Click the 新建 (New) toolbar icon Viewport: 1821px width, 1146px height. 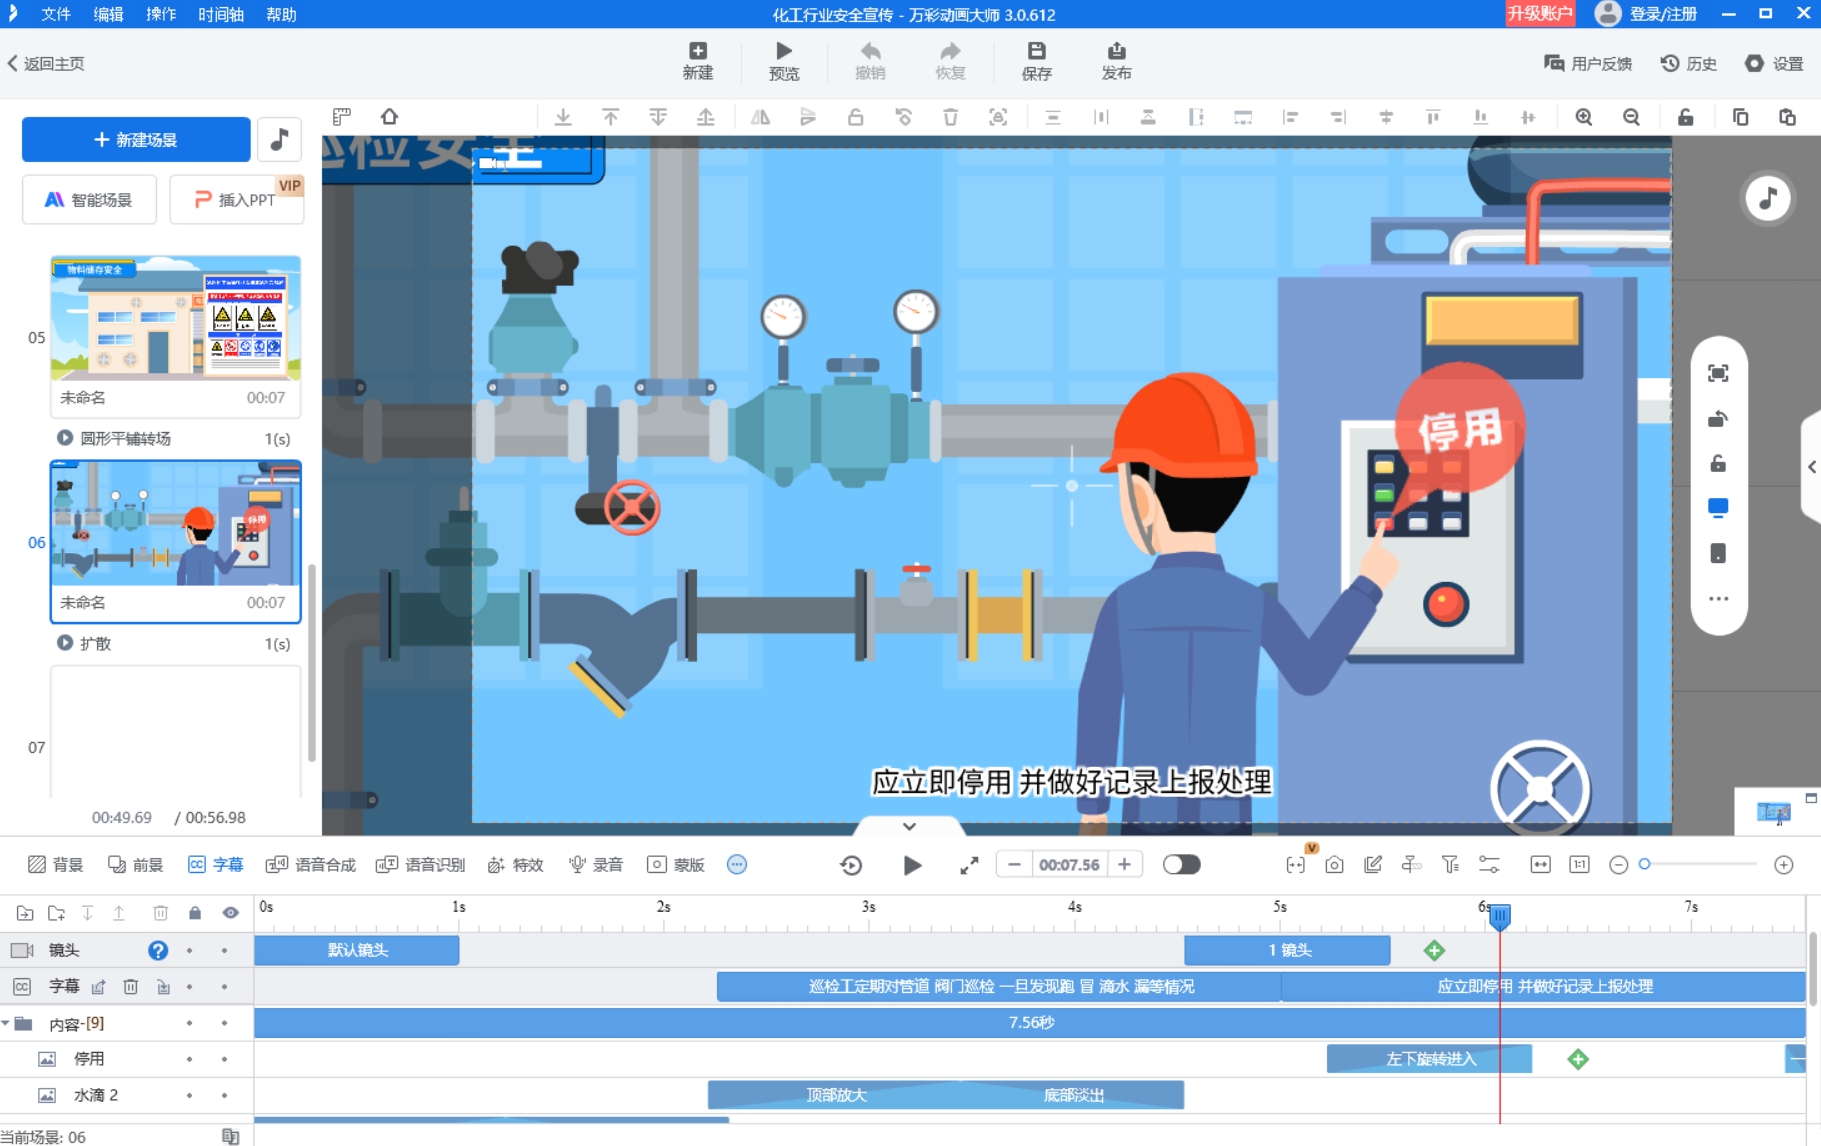pos(698,60)
